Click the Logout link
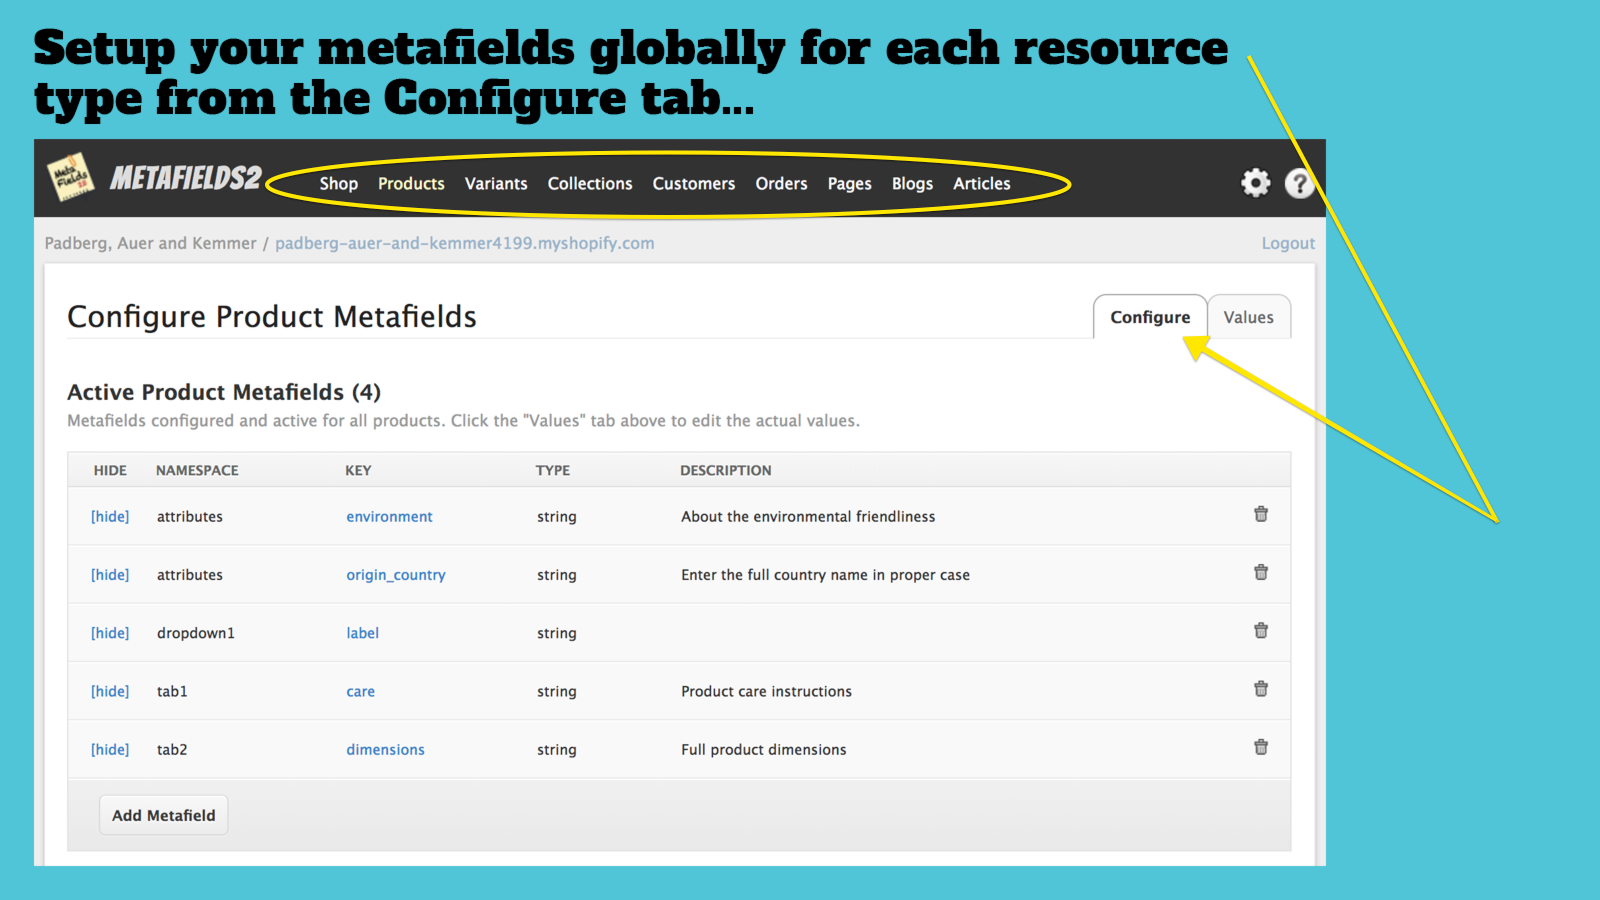 (1288, 243)
